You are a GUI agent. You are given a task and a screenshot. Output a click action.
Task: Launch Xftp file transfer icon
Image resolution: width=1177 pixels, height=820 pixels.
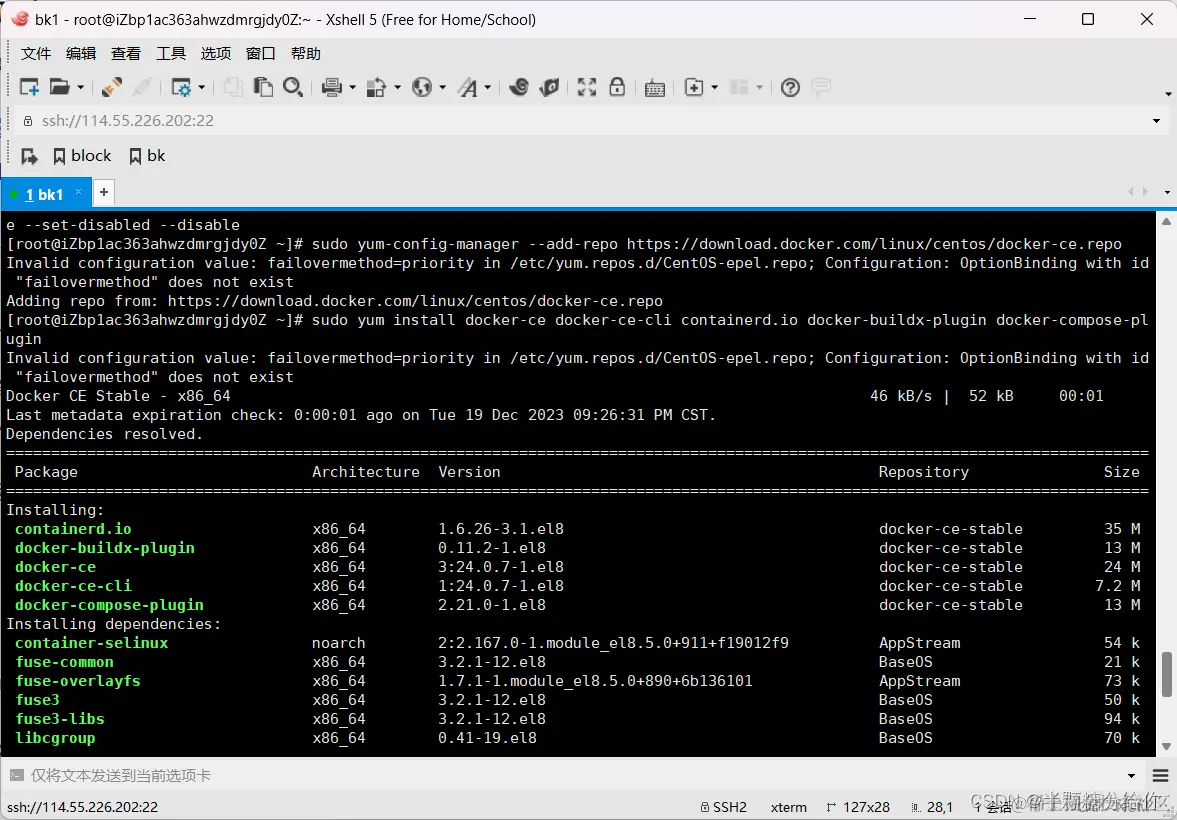tap(519, 87)
